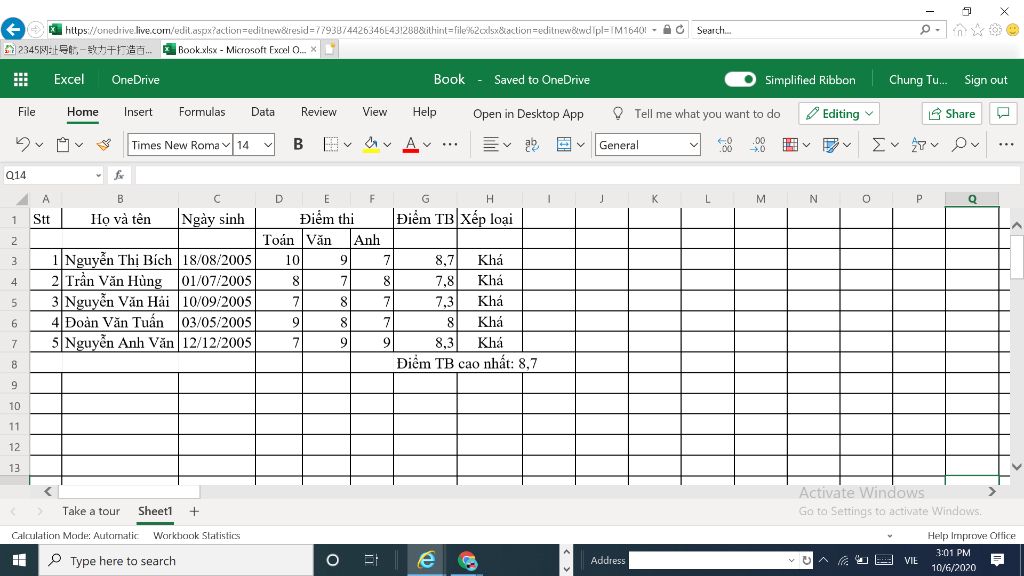Click the Share button
Screen dimensions: 1024x576
[952, 114]
